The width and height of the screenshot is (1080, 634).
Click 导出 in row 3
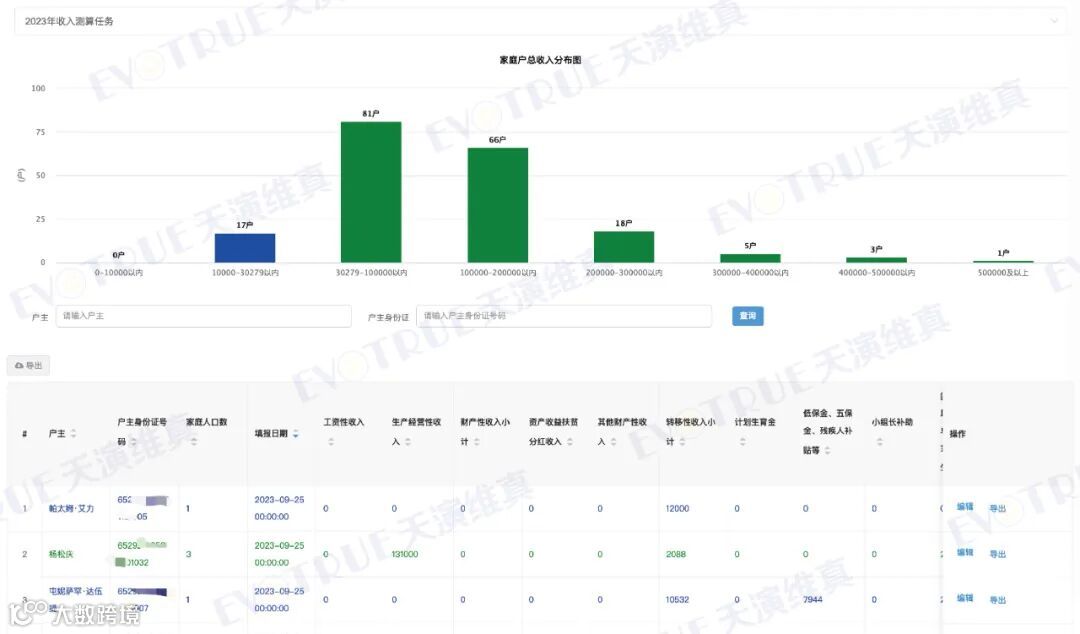tap(997, 600)
